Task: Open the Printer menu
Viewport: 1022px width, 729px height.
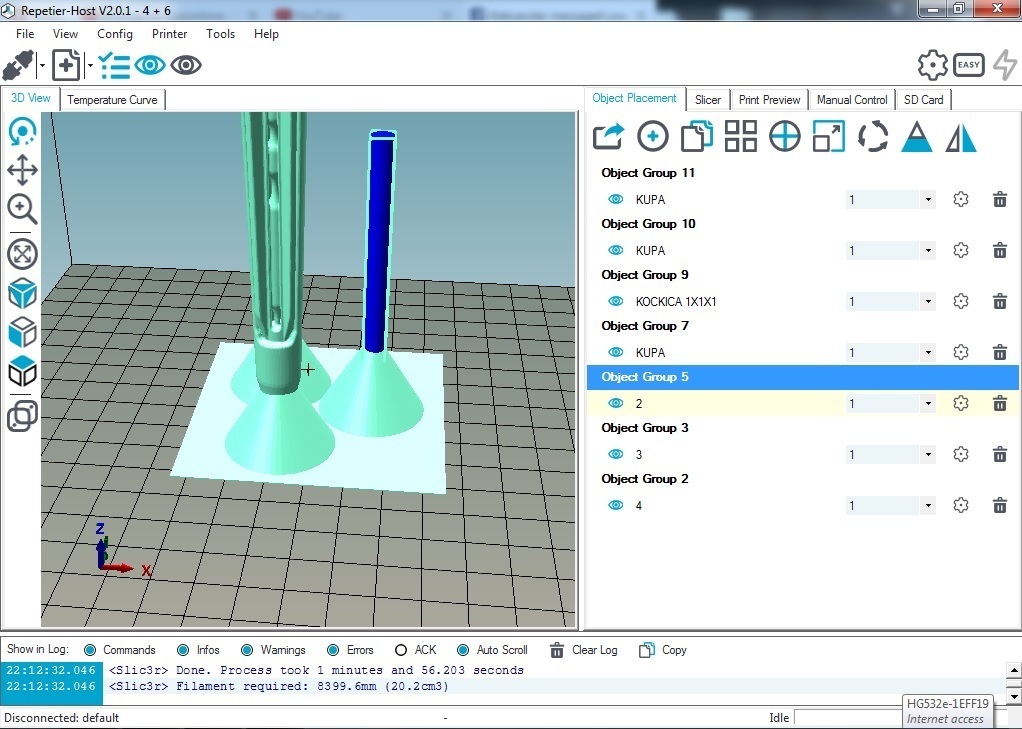Action: [169, 34]
